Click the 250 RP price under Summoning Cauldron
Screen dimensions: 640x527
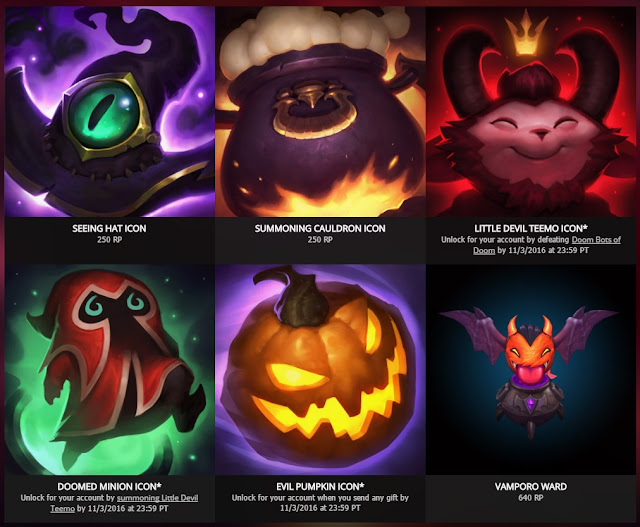pyautogui.click(x=320, y=240)
